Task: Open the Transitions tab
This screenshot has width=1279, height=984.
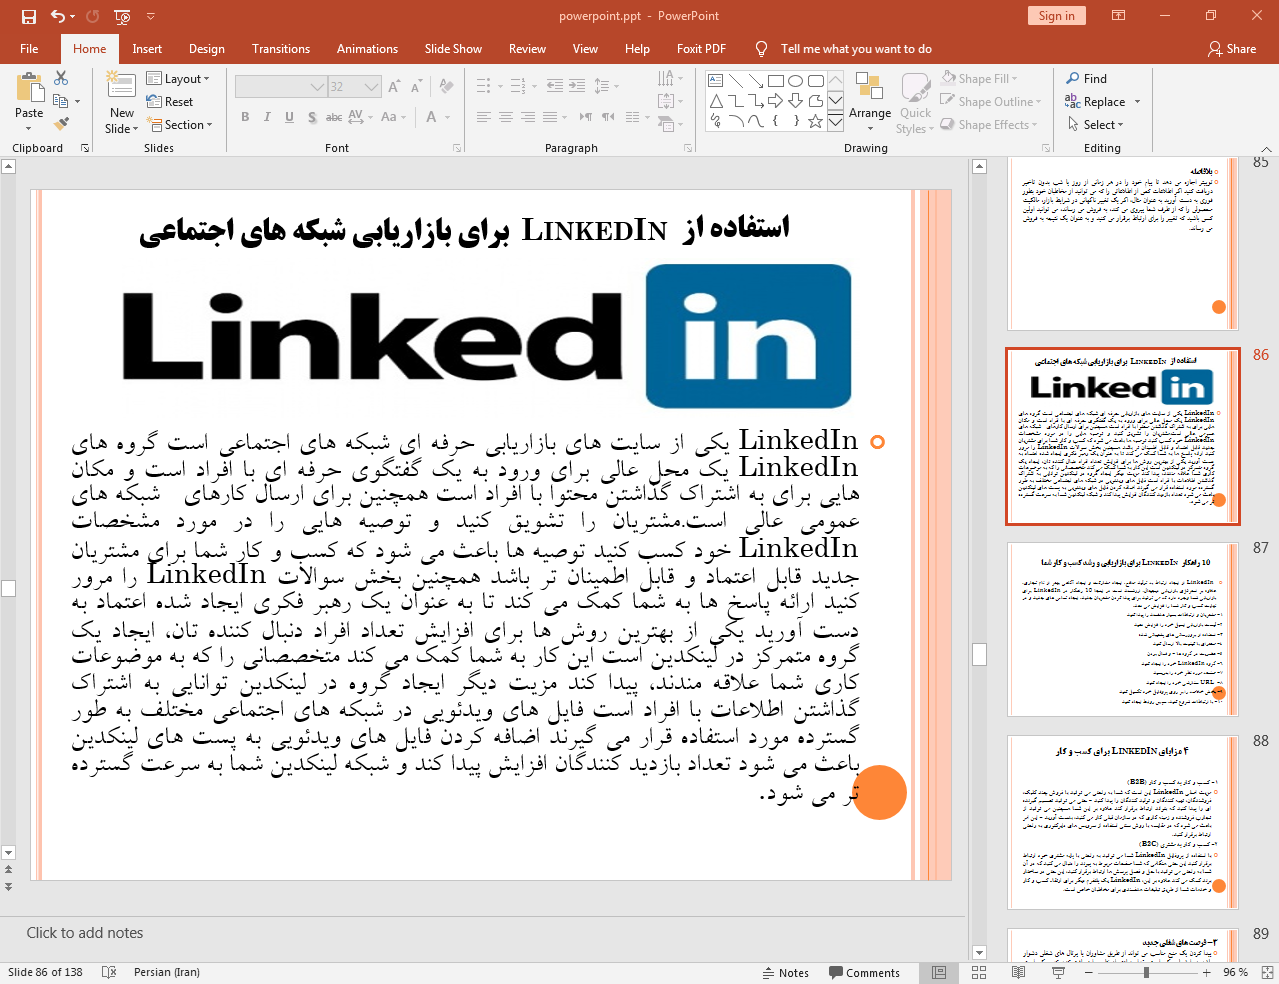Action: tap(281, 48)
